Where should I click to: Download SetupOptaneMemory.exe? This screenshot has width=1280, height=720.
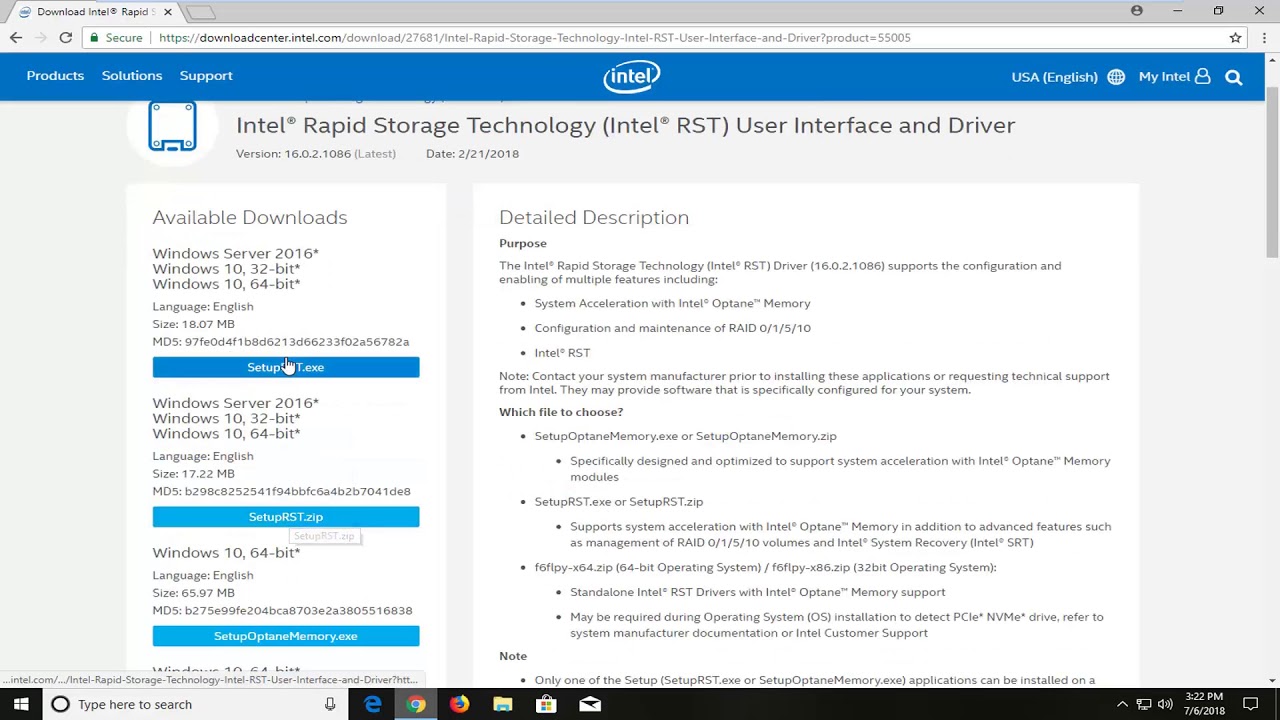(x=286, y=636)
